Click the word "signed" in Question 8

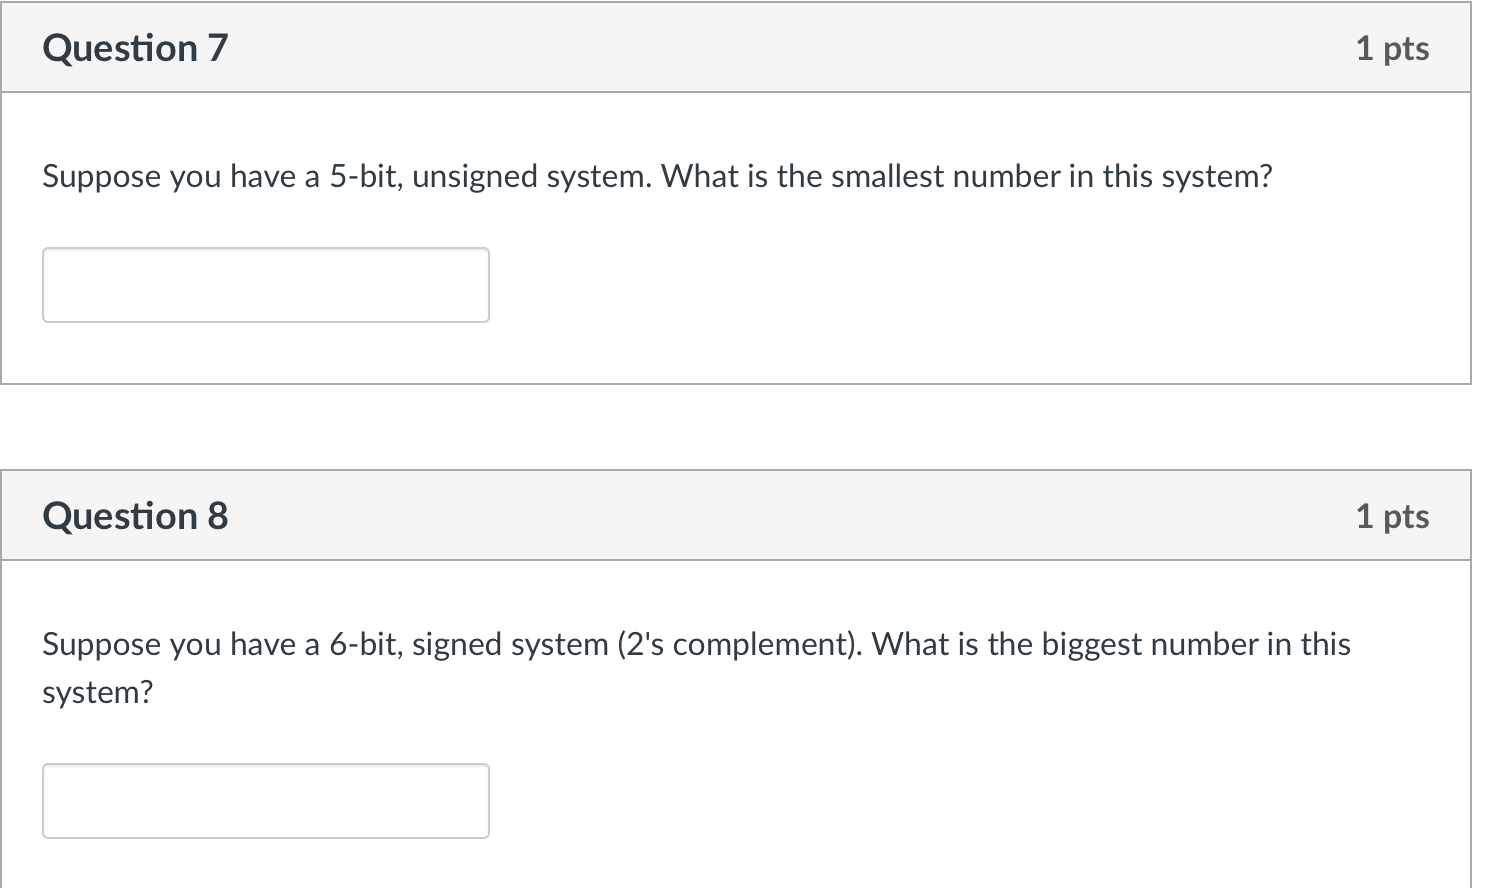(457, 644)
